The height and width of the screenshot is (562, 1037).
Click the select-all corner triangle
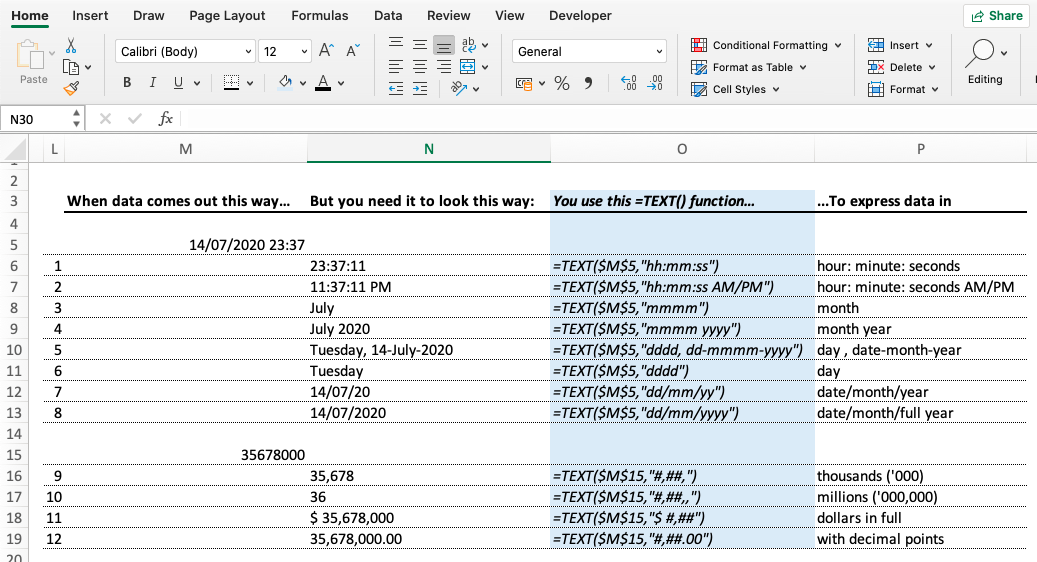pos(15,149)
